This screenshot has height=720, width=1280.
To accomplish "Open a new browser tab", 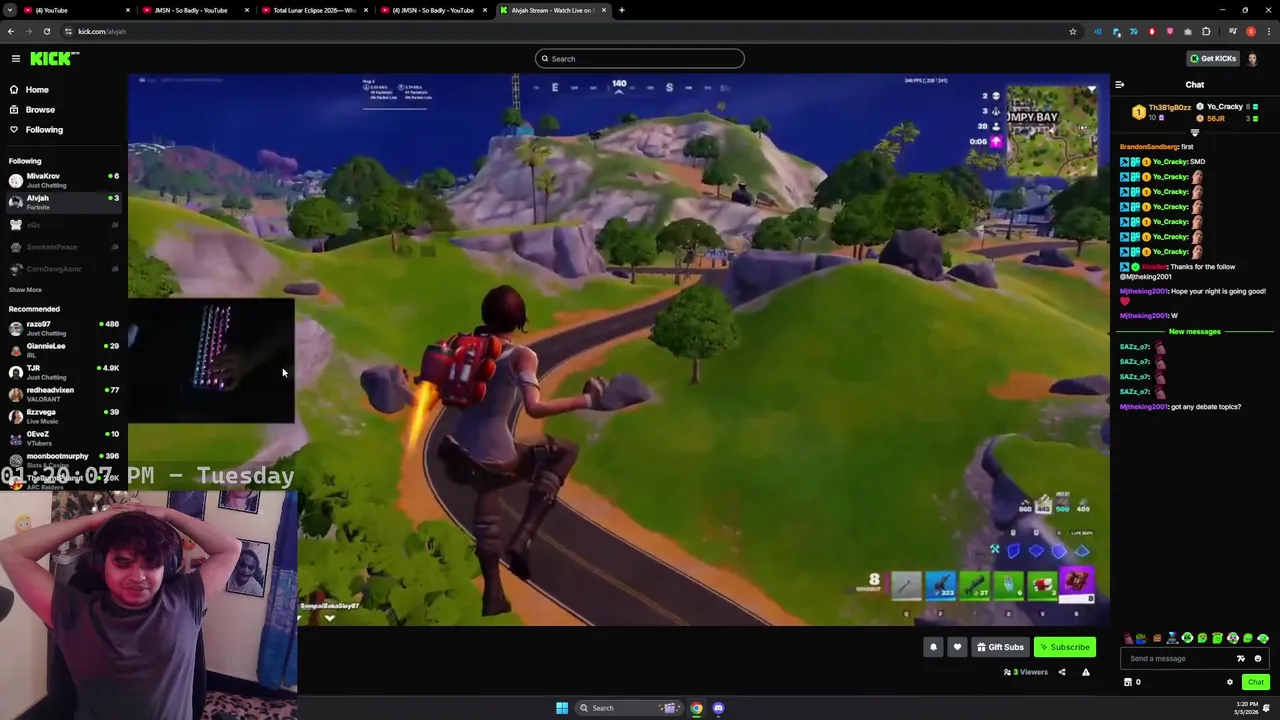I will point(622,10).
